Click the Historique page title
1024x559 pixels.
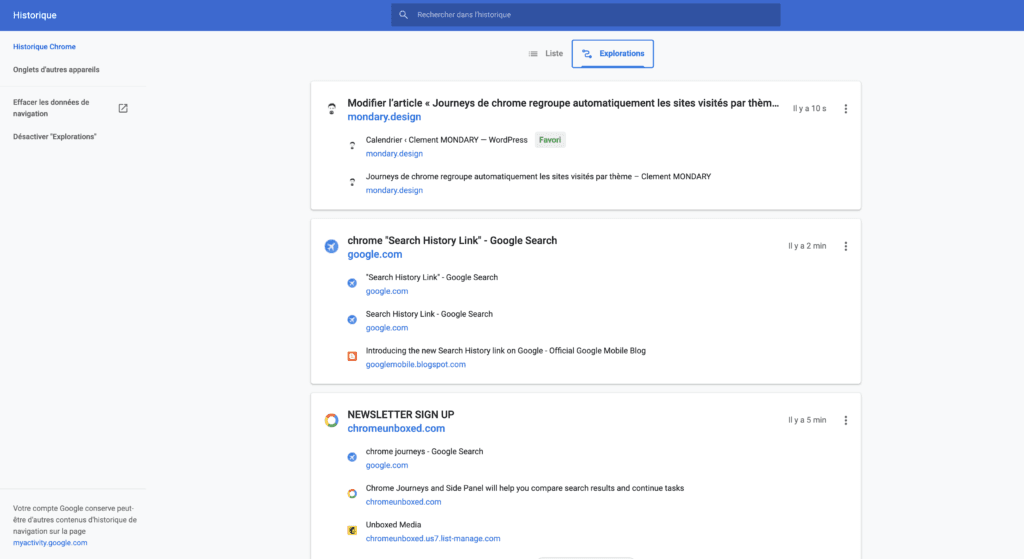pyautogui.click(x=35, y=15)
